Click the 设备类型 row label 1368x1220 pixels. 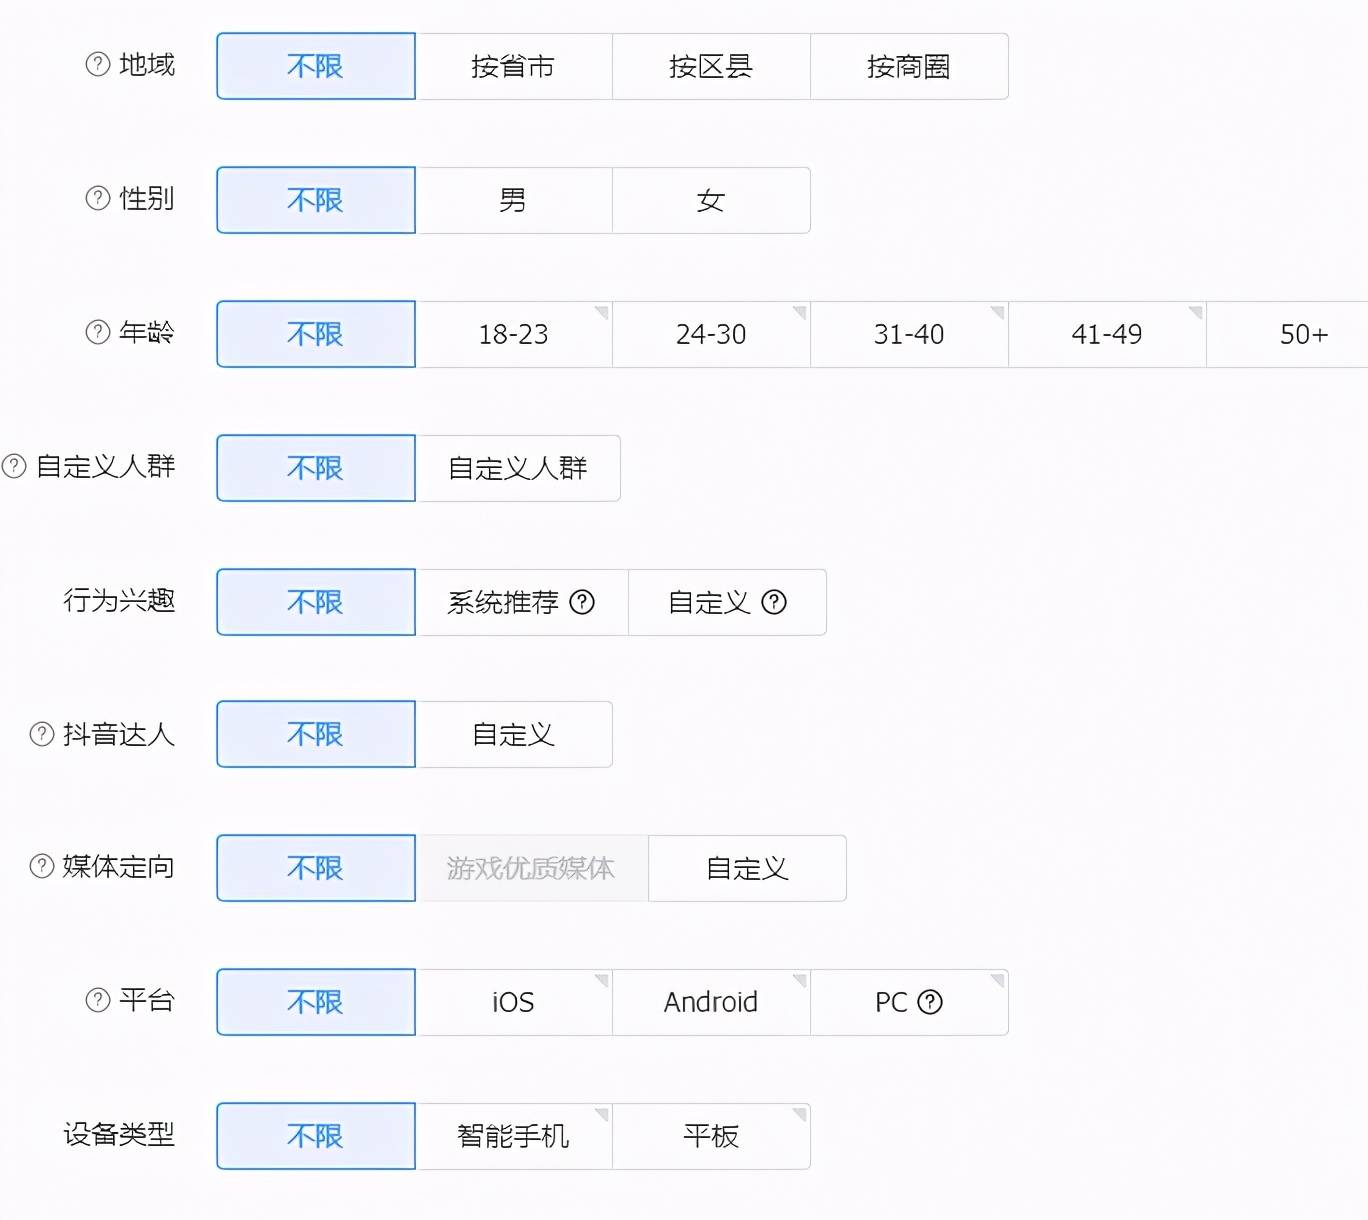(119, 1134)
